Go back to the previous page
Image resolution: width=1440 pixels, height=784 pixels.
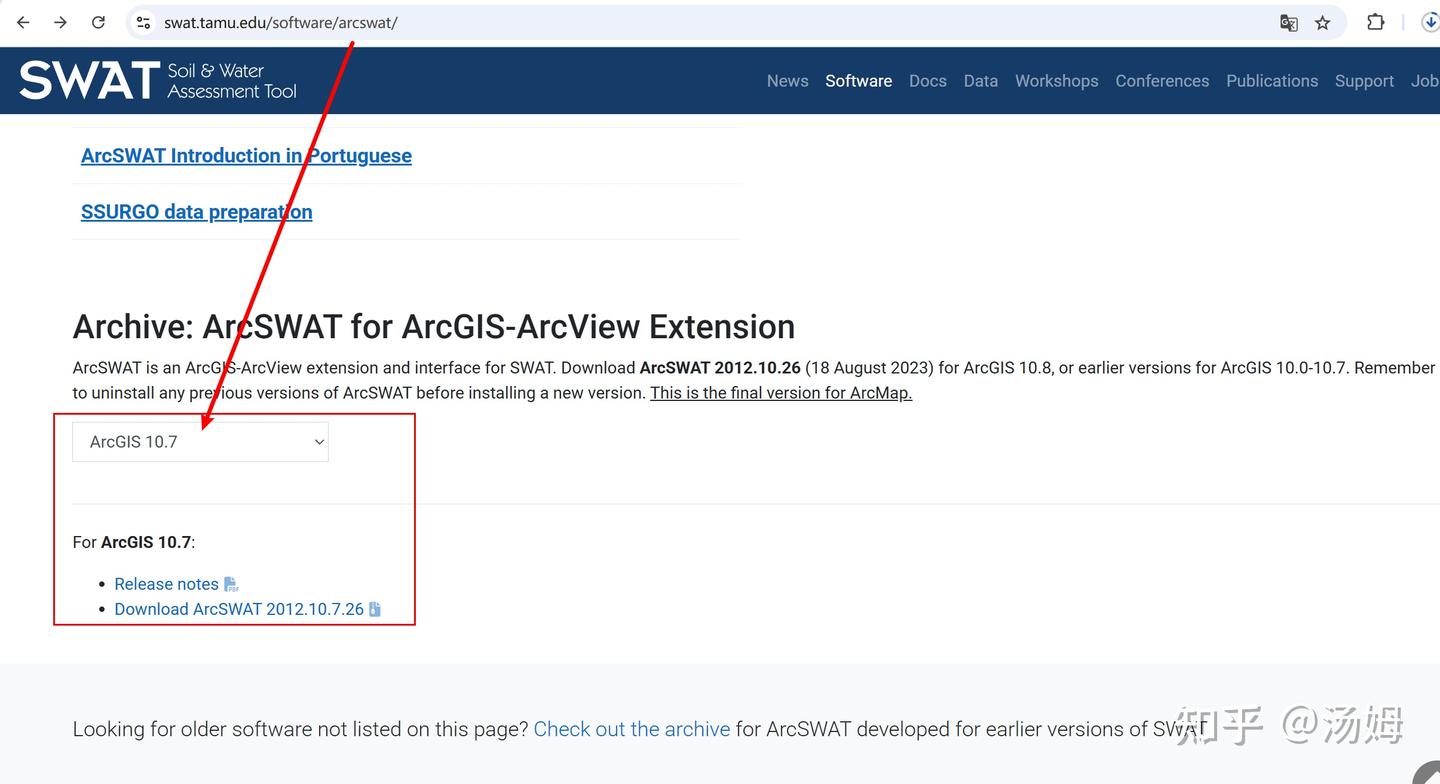tap(22, 22)
